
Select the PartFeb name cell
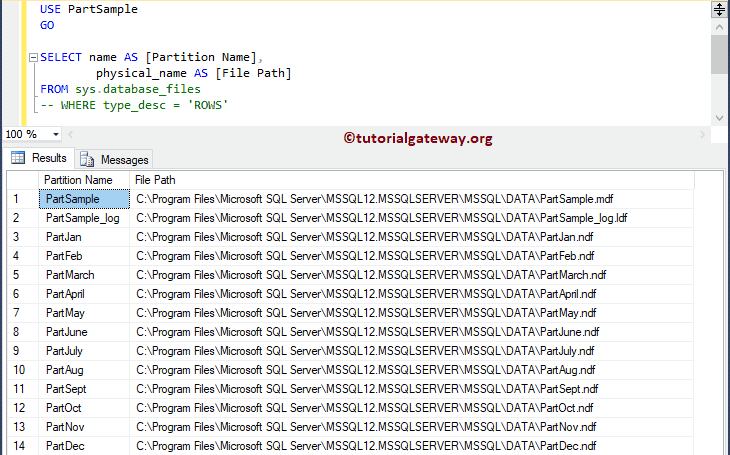[84, 256]
